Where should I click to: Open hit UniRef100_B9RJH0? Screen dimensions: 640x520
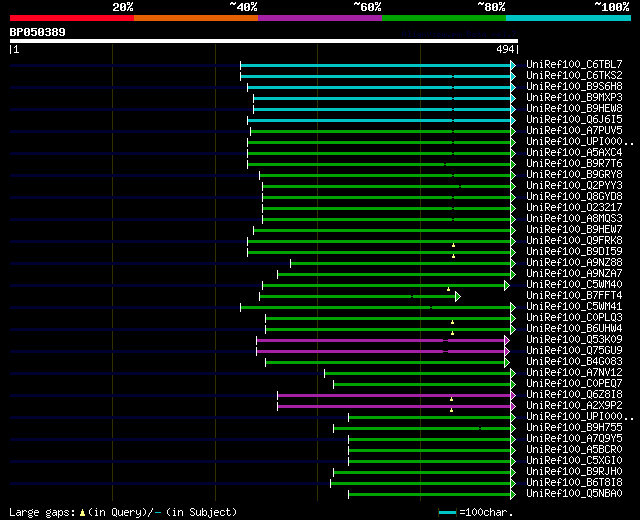[574, 472]
